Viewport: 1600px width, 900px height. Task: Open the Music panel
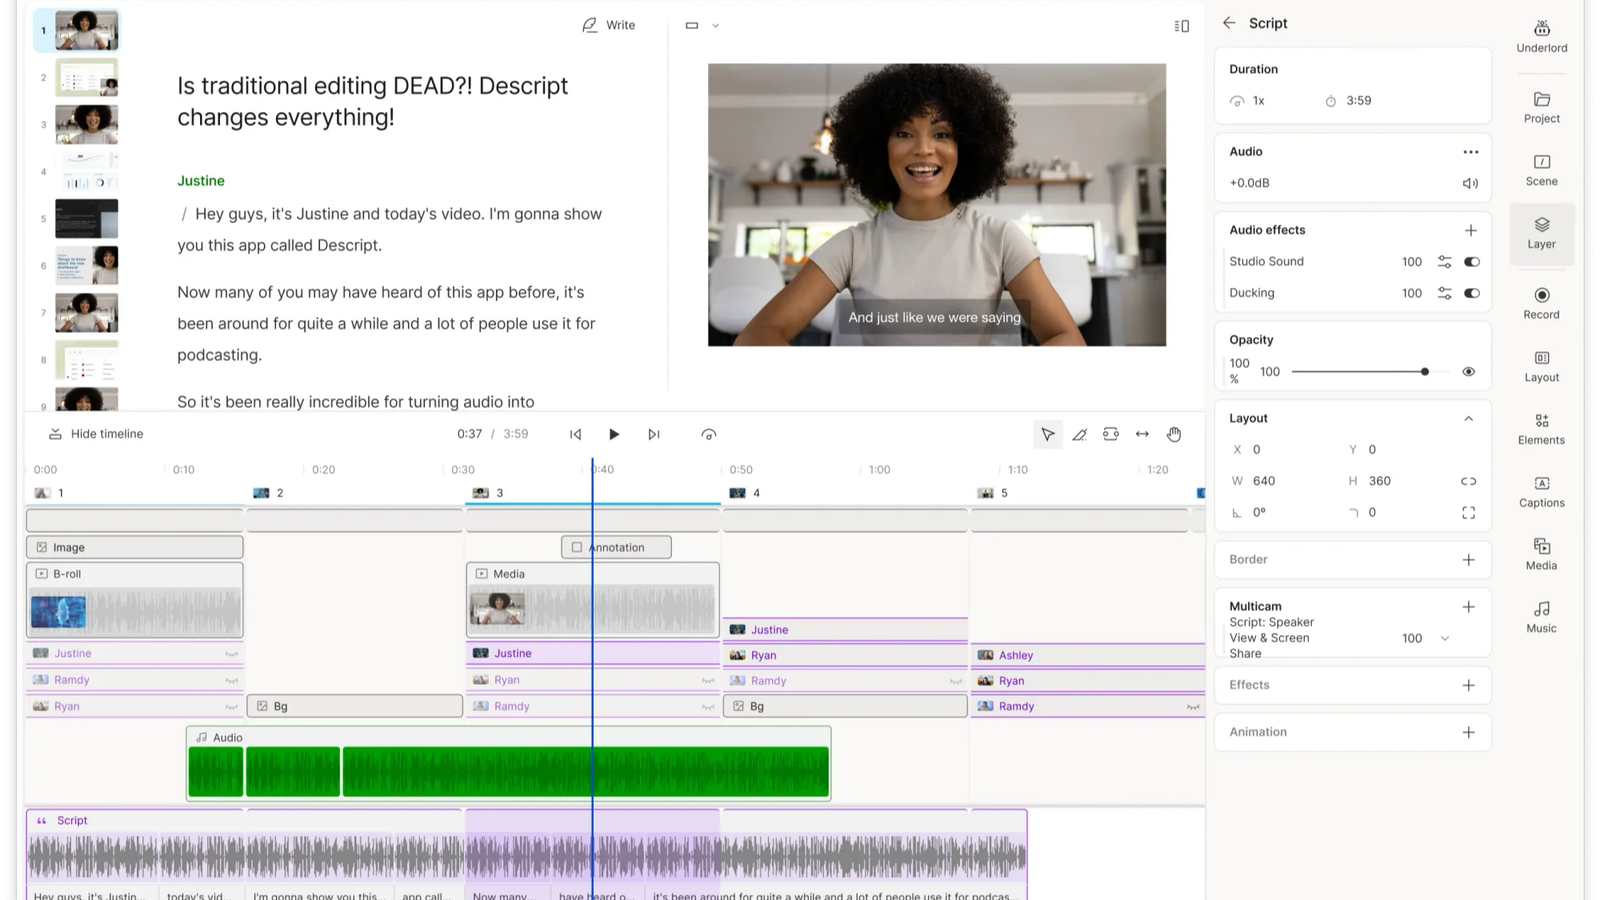pyautogui.click(x=1541, y=617)
